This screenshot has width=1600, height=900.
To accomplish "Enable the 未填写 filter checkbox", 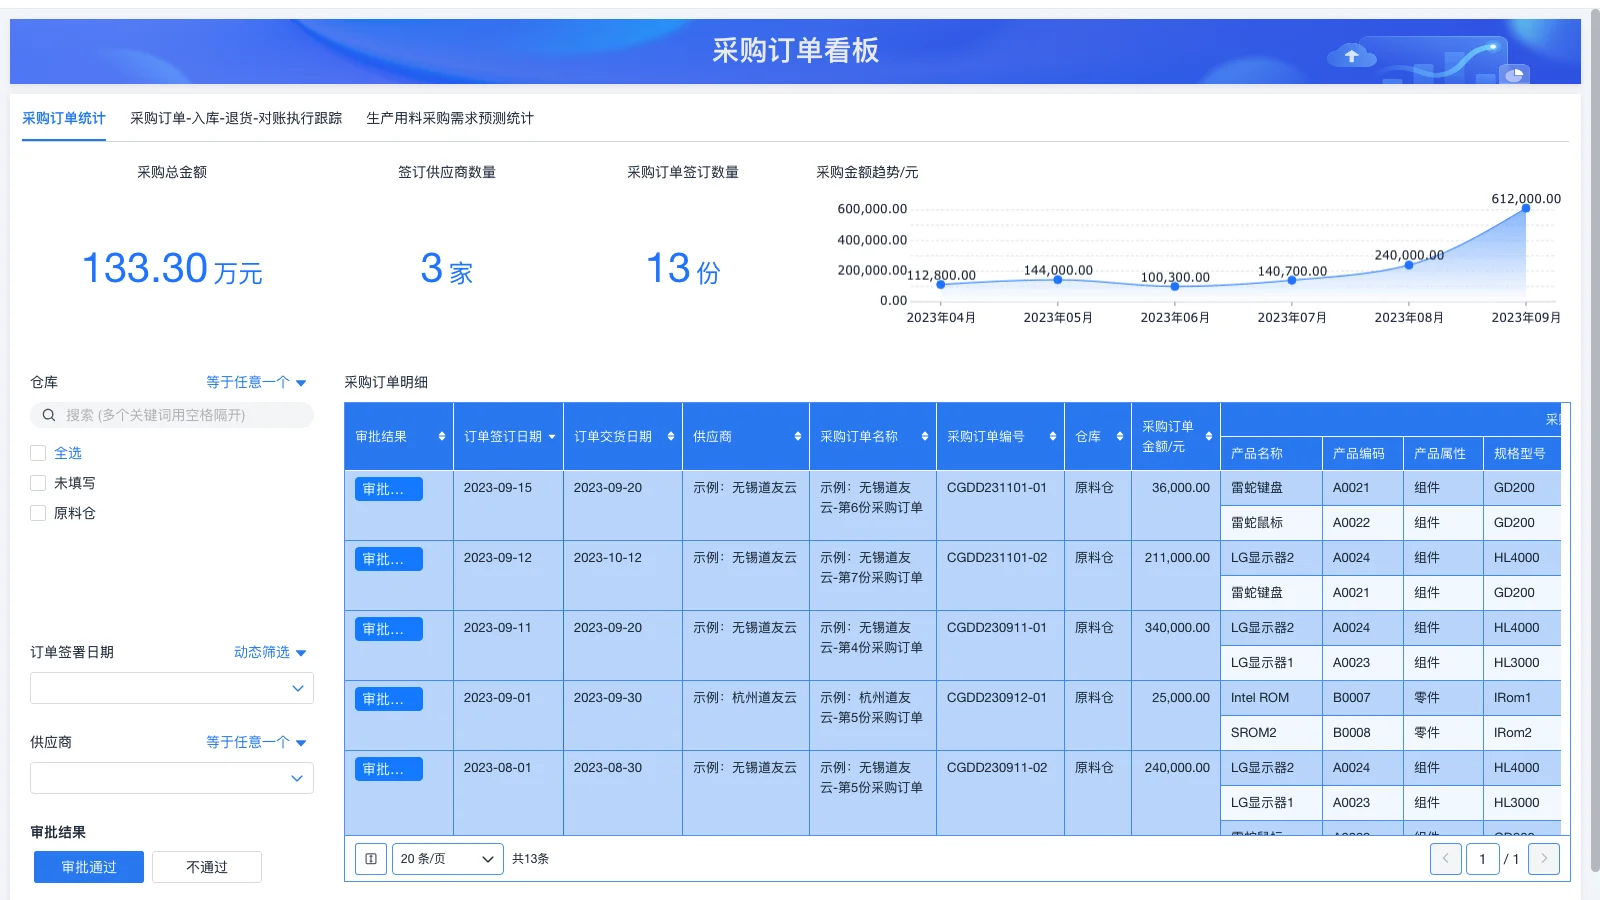I will [38, 482].
